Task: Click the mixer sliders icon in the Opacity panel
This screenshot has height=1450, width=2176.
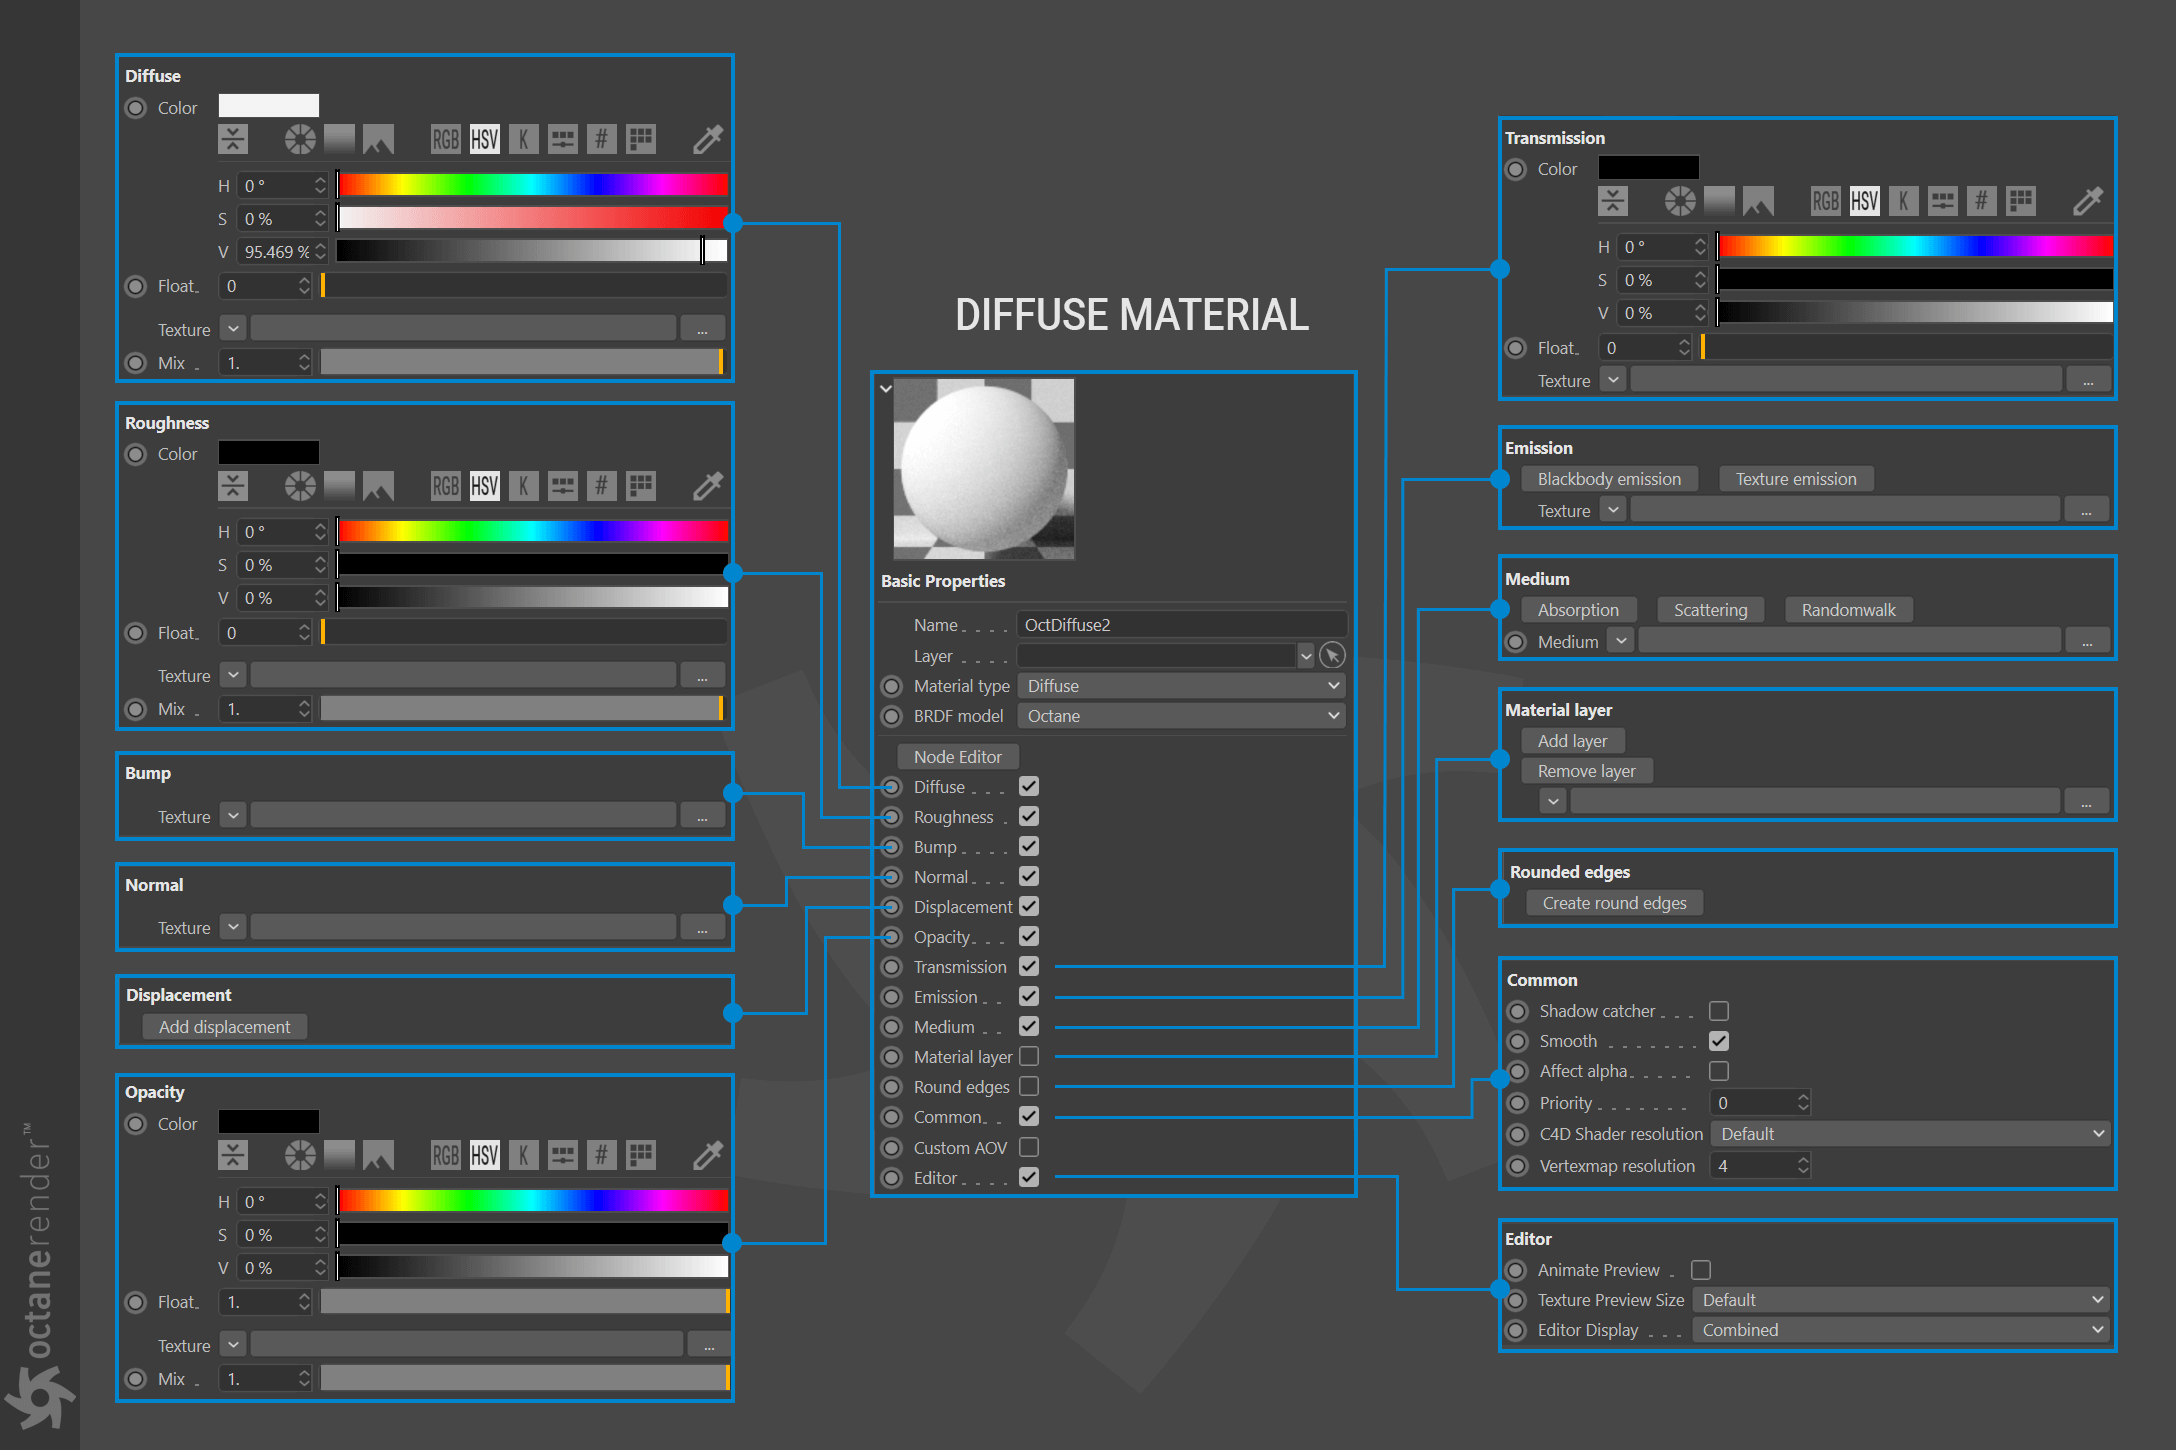Action: click(563, 1155)
